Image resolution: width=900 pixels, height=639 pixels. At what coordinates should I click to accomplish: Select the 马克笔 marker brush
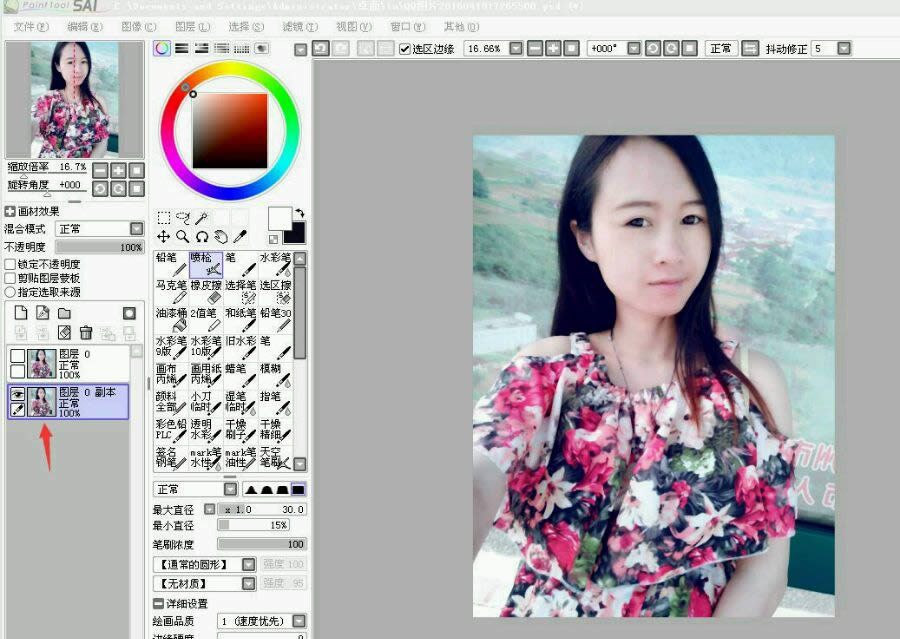(170, 291)
